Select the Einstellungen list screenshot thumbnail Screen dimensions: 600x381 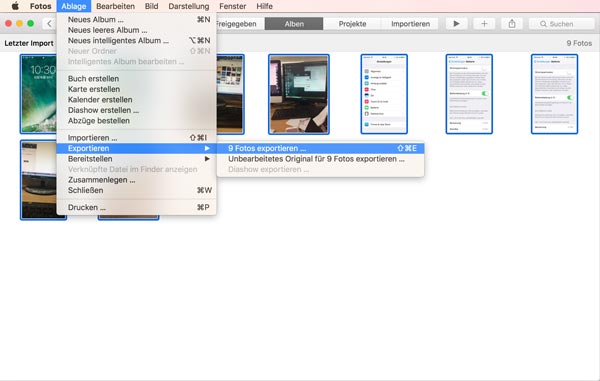point(384,94)
